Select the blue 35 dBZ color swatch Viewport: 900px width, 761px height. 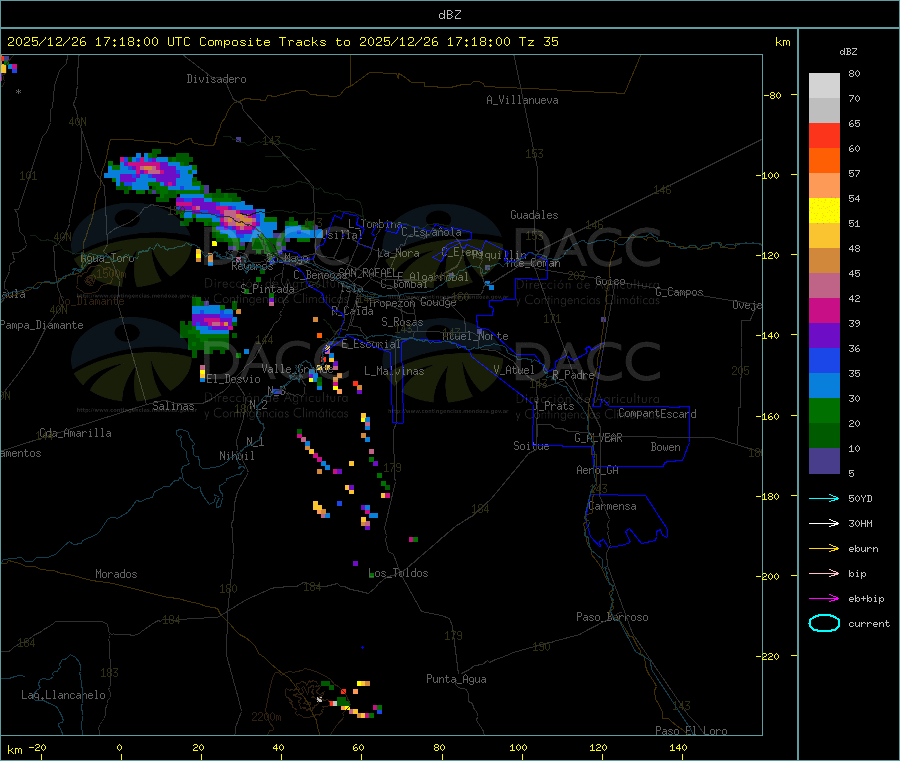click(x=824, y=360)
